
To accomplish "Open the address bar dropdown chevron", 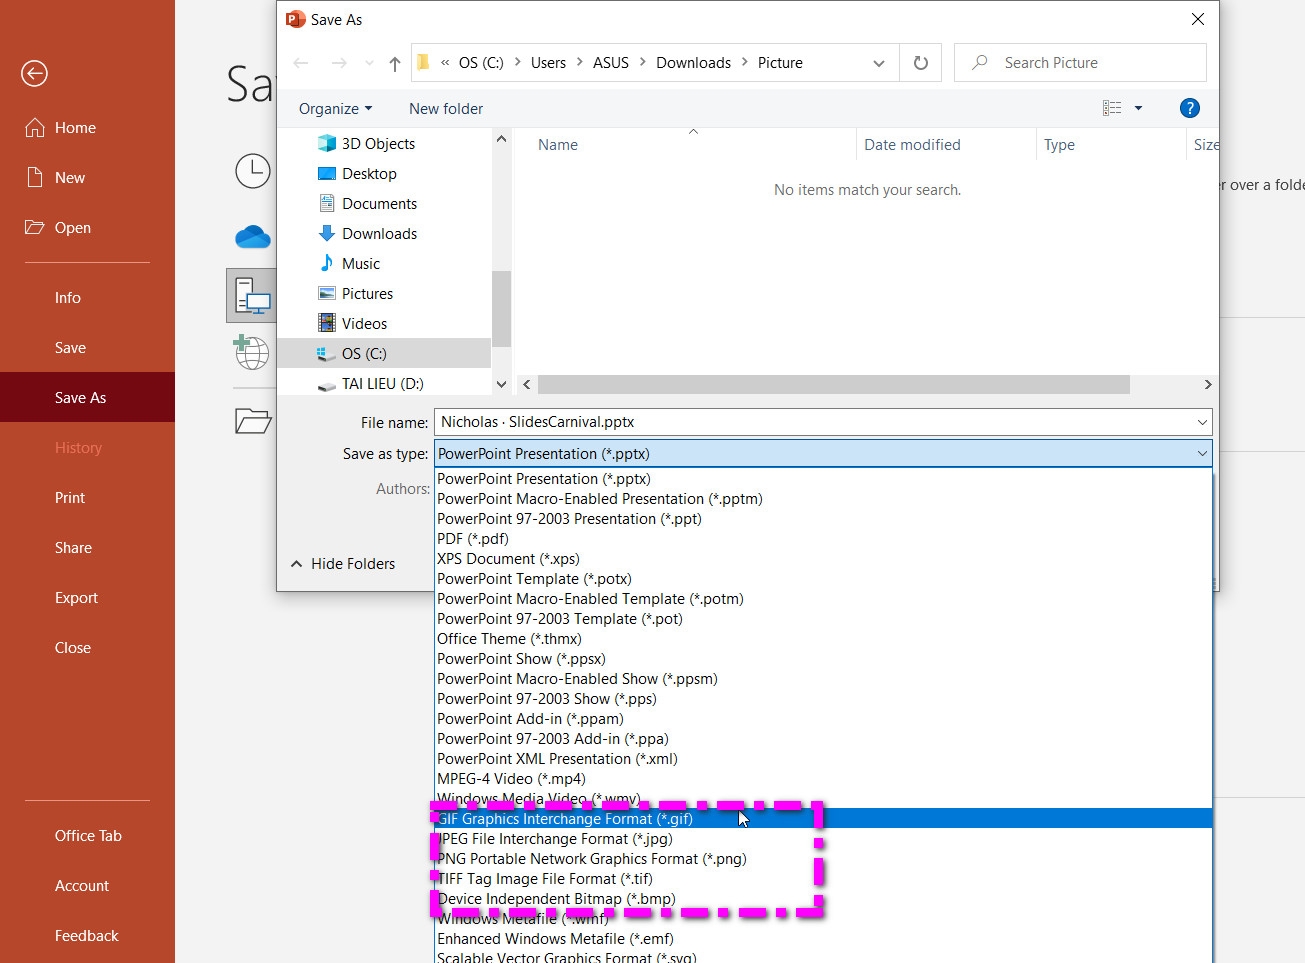I will pyautogui.click(x=879, y=62).
